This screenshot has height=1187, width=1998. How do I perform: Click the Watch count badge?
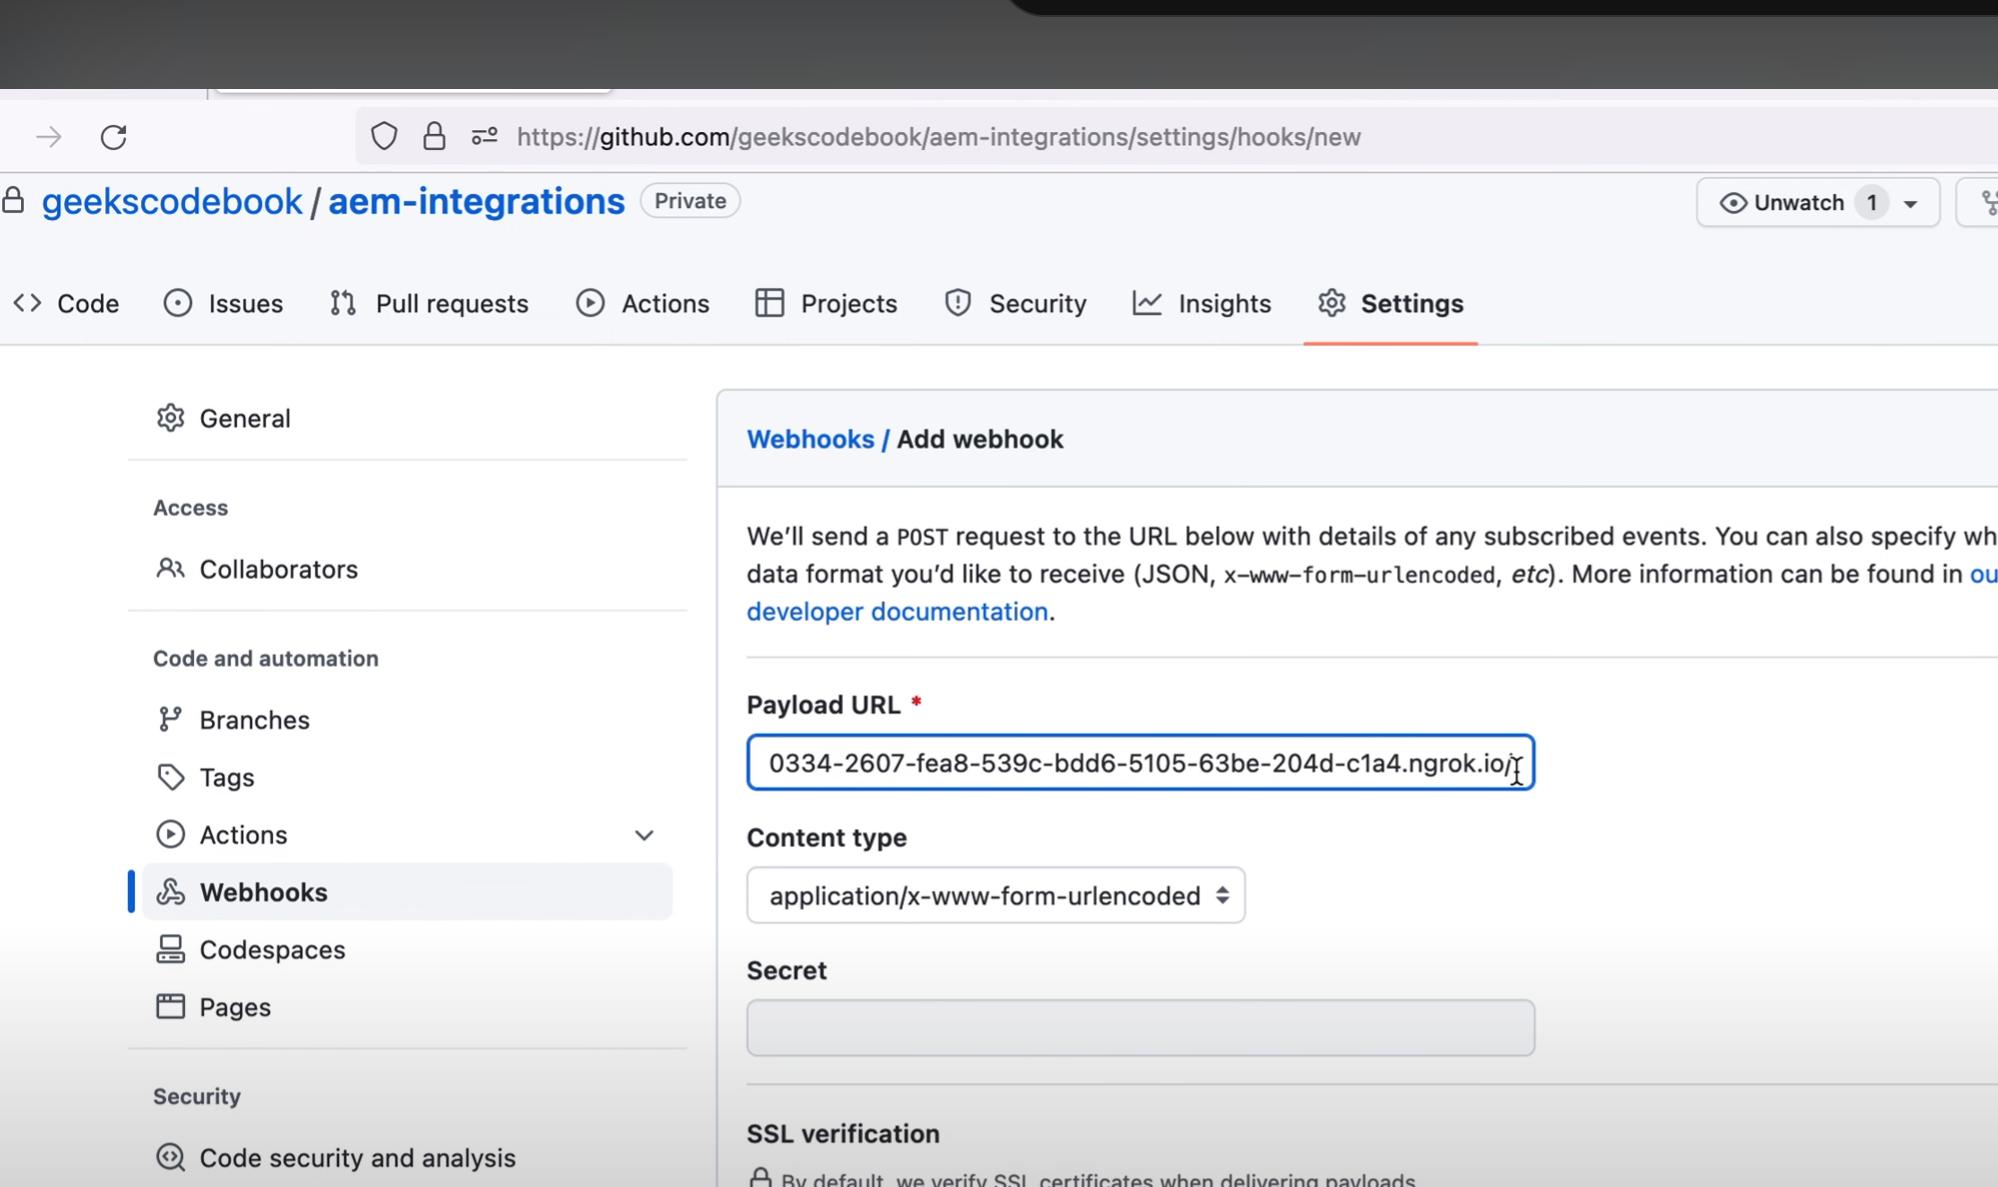pyautogui.click(x=1871, y=203)
